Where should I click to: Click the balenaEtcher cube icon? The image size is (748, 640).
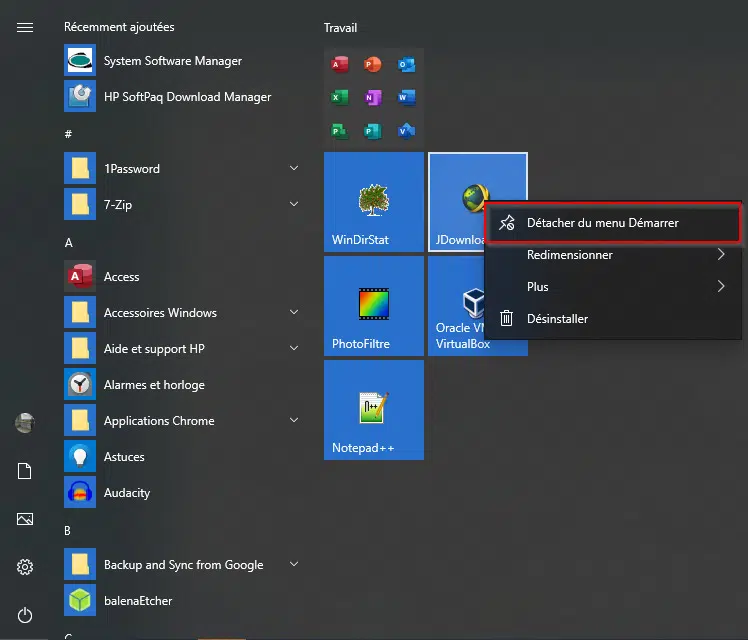(80, 600)
